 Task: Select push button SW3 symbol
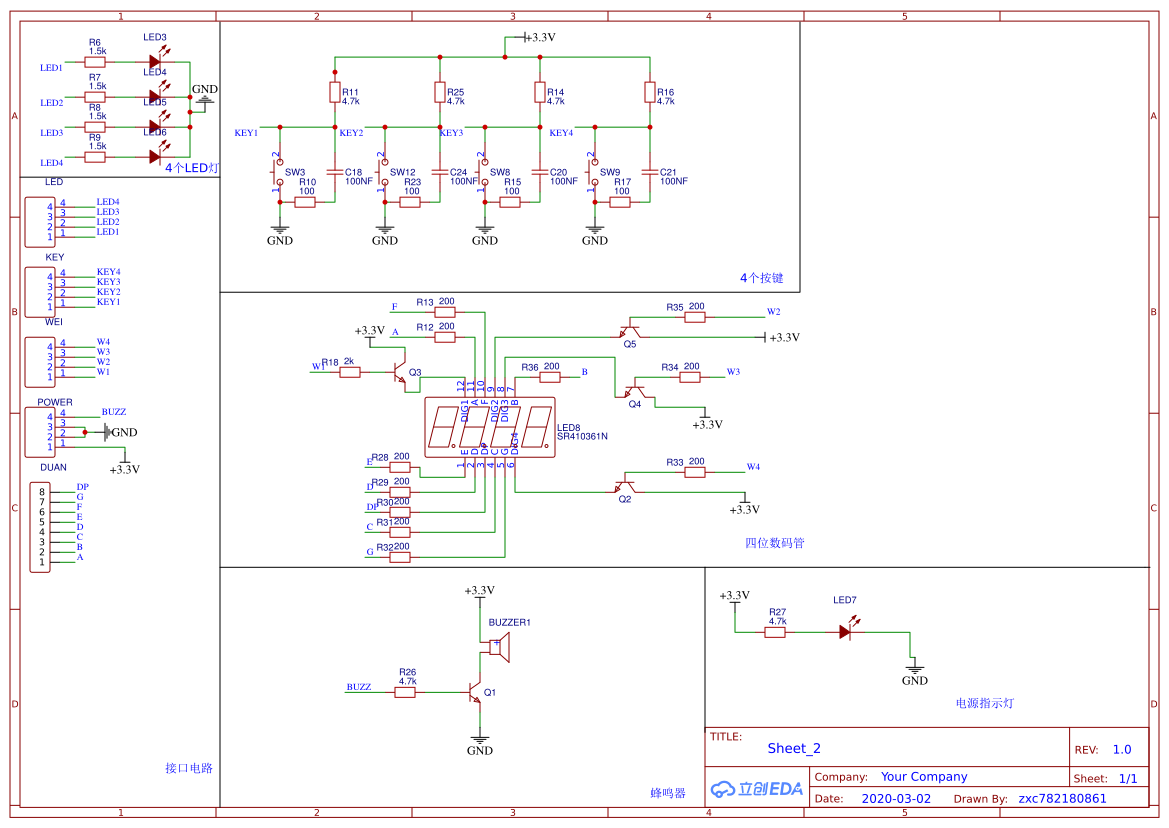pyautogui.click(x=277, y=173)
